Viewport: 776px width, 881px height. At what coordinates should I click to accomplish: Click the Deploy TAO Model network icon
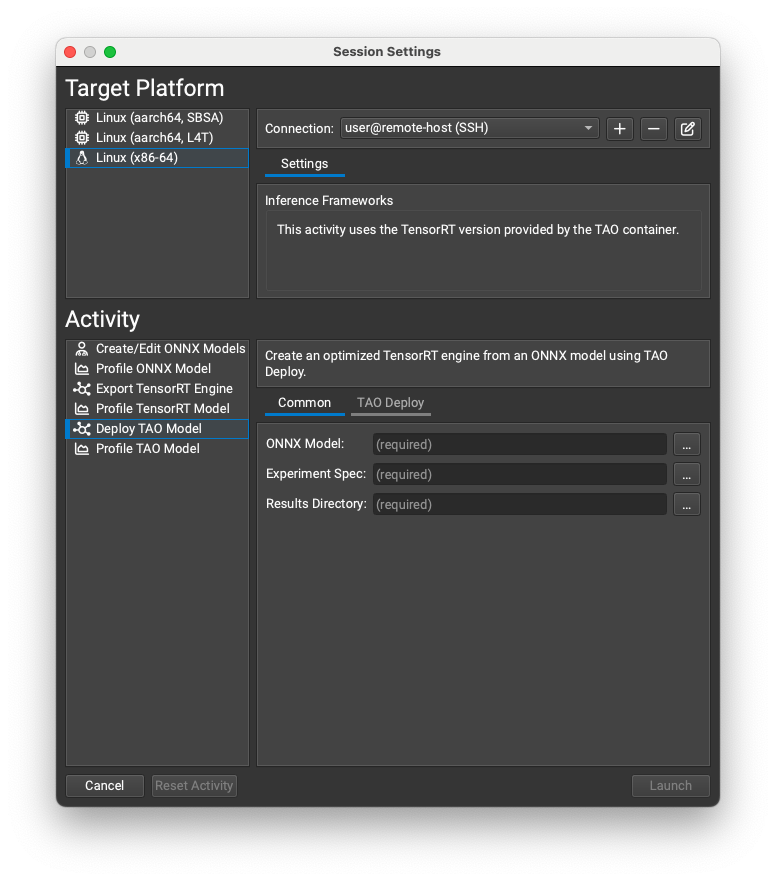point(80,428)
